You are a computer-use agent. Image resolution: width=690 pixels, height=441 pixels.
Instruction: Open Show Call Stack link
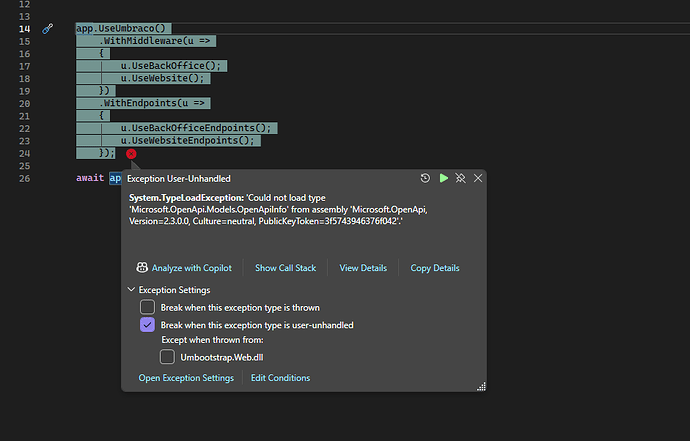tap(285, 268)
